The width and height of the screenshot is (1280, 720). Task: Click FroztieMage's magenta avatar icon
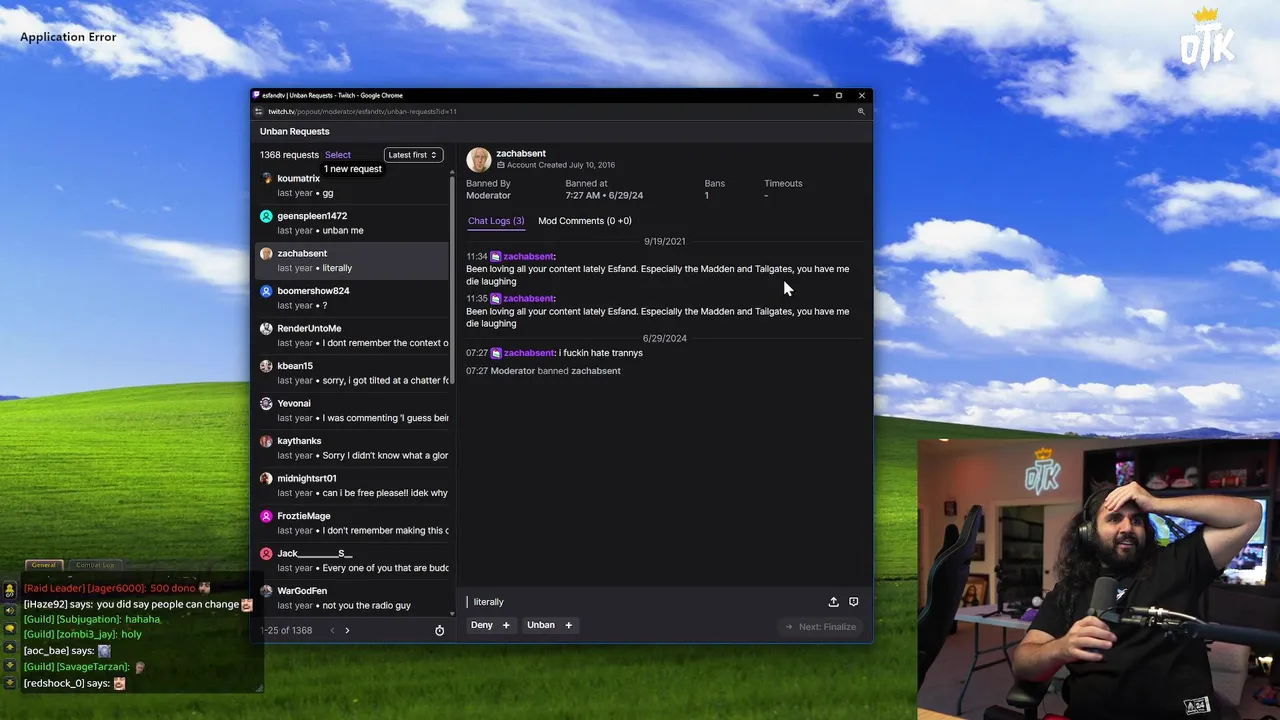coord(266,516)
